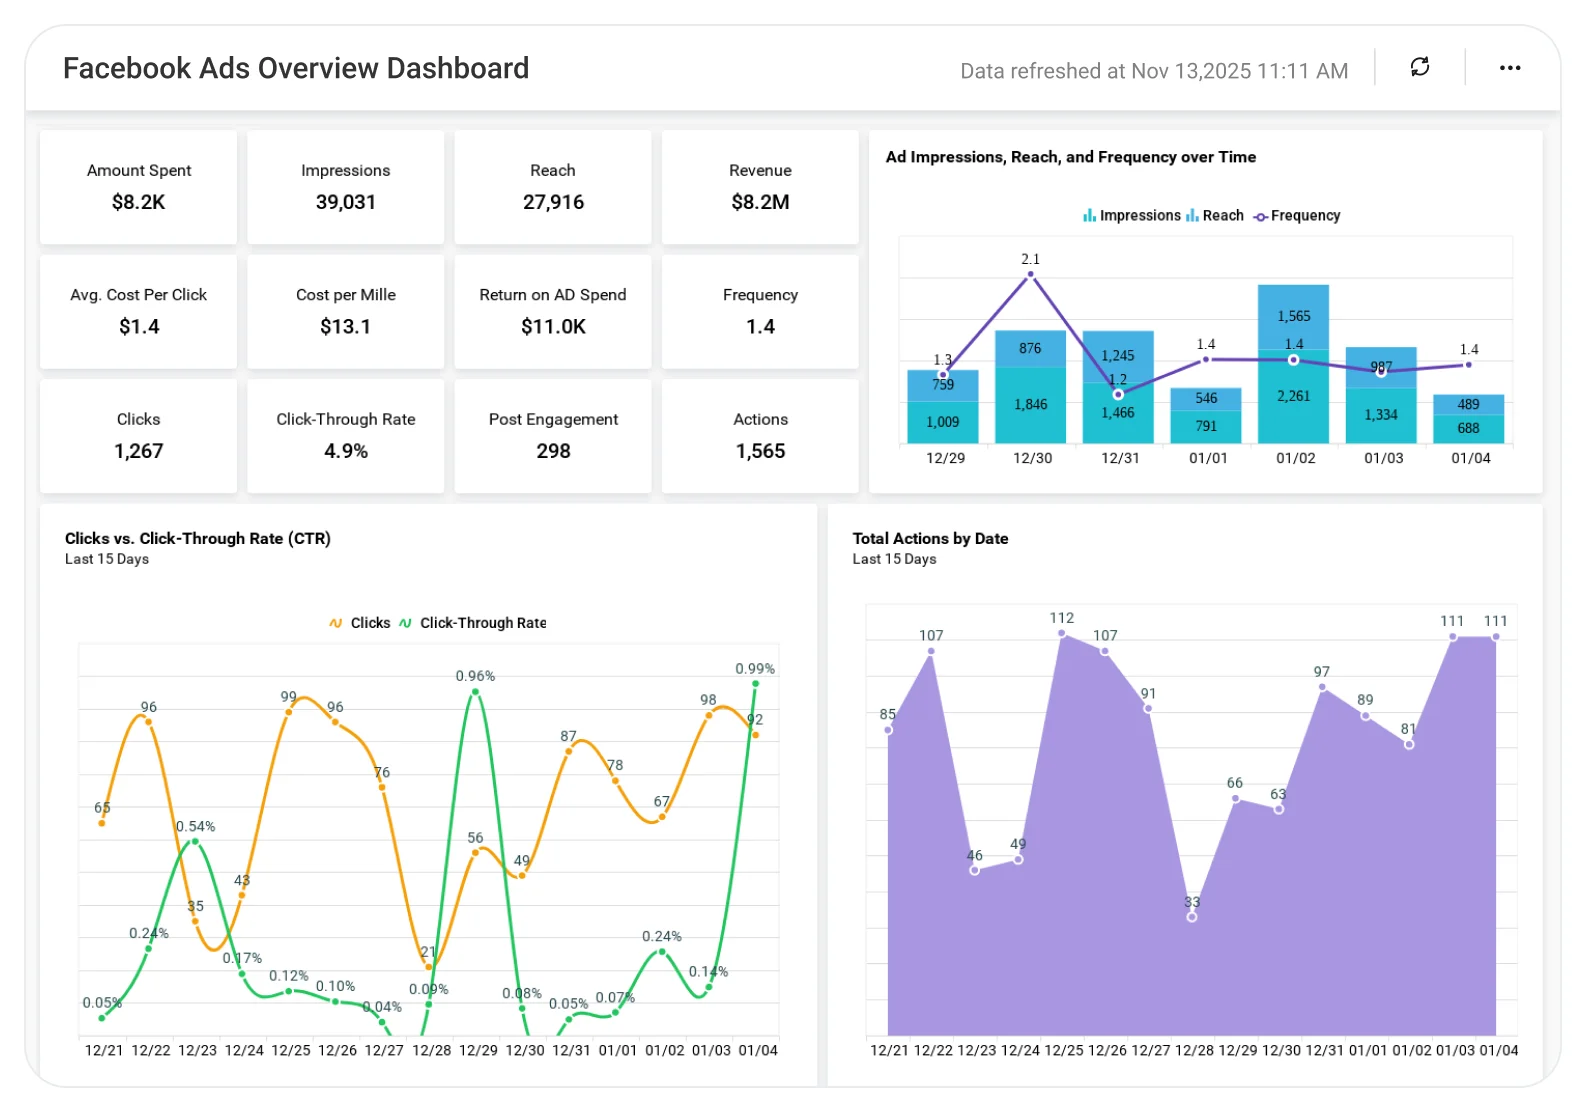
Task: Select the Impressions 39,031 card
Action: [346, 187]
